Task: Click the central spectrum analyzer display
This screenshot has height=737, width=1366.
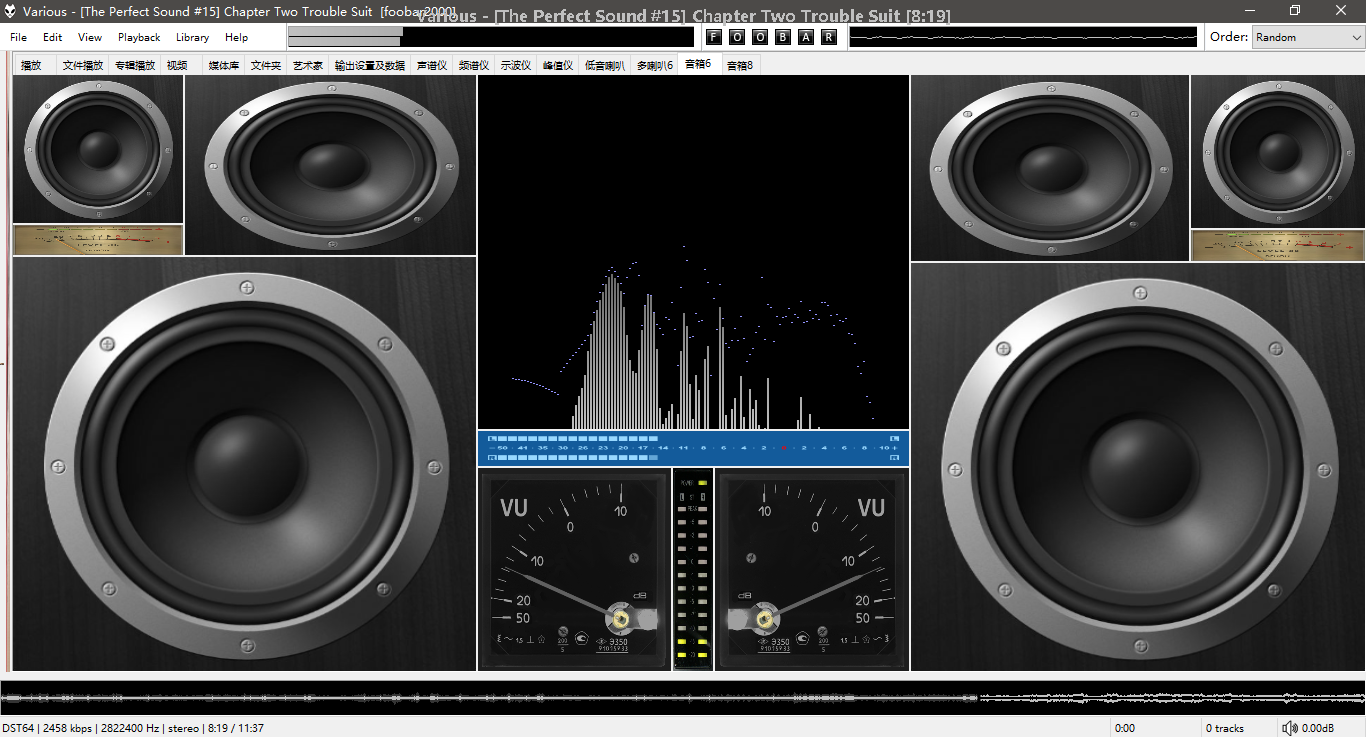Action: pos(693,252)
